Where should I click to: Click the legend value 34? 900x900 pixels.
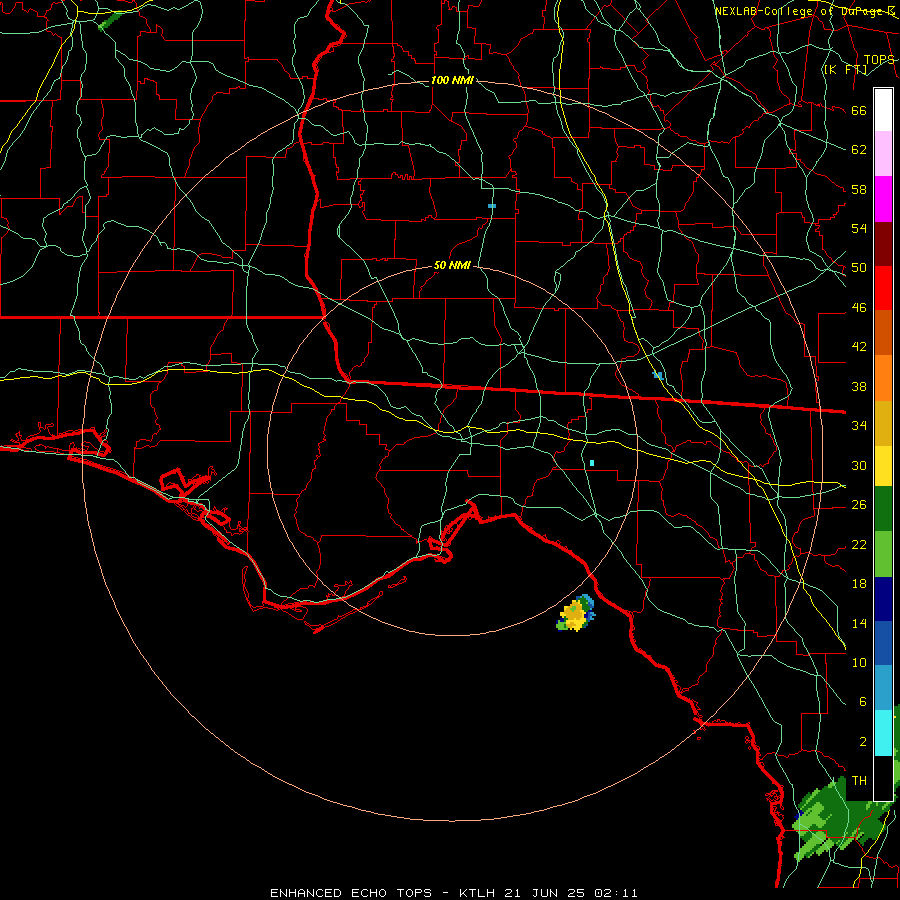pyautogui.click(x=859, y=425)
